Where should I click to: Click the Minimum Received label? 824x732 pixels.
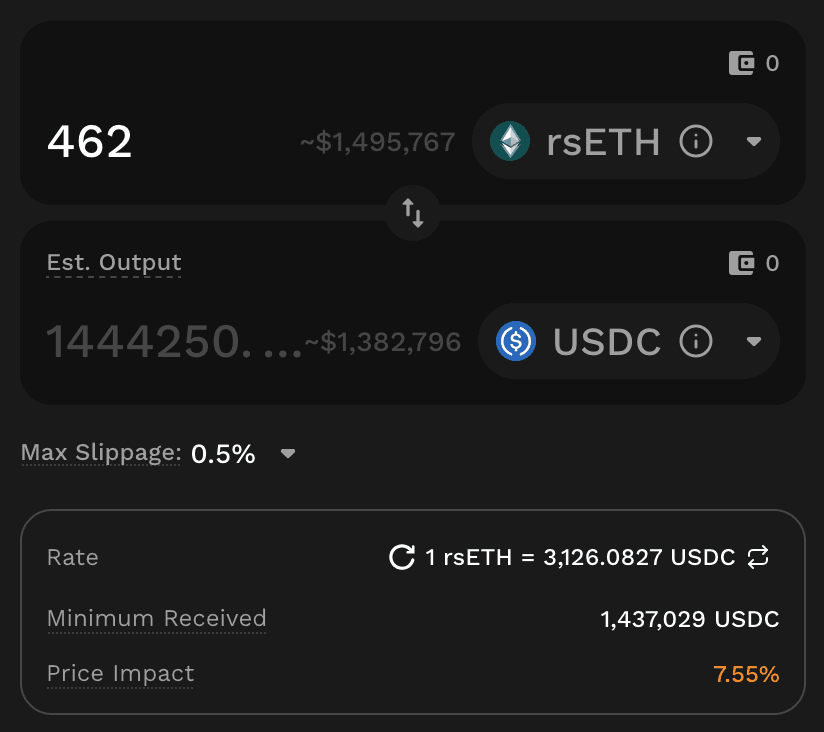156,619
